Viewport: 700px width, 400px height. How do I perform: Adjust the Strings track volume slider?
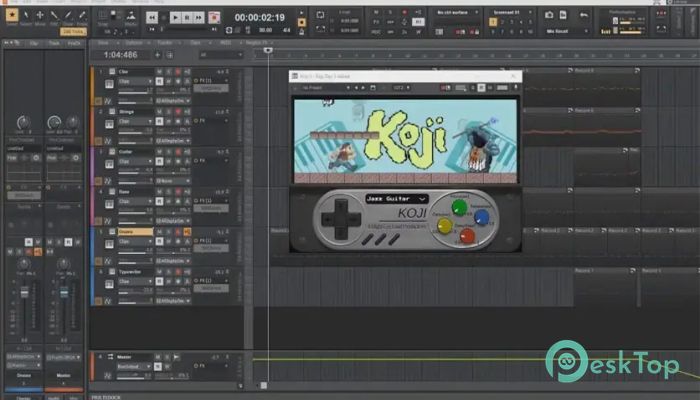click(135, 133)
